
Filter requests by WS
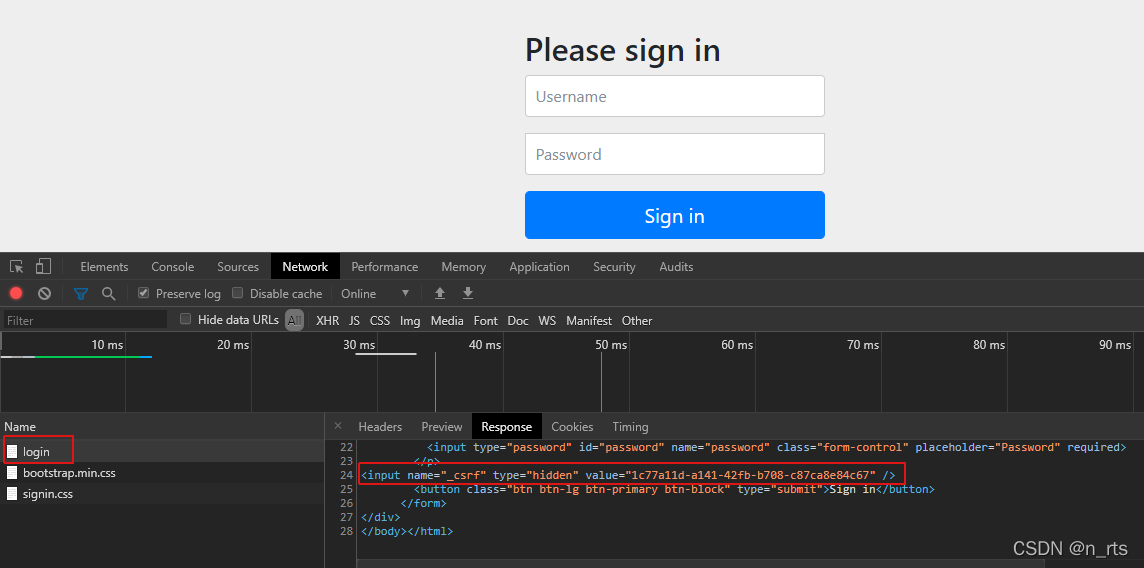[547, 321]
